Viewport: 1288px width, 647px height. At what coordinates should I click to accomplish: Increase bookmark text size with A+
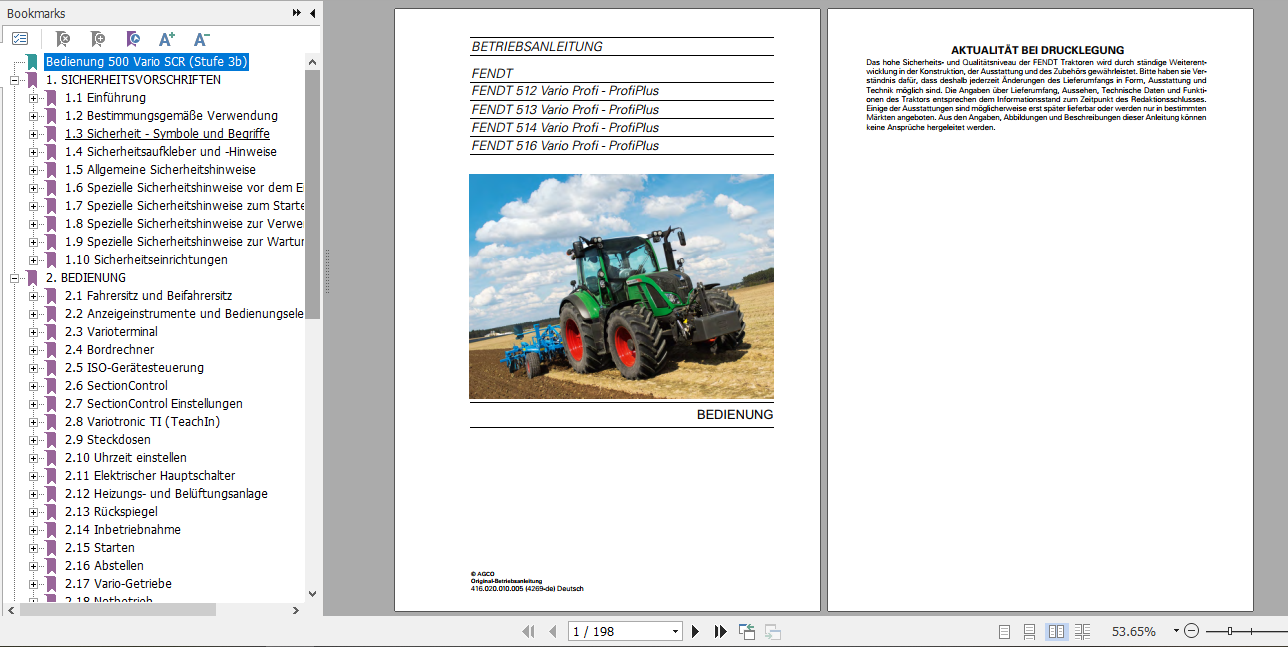tap(167, 39)
